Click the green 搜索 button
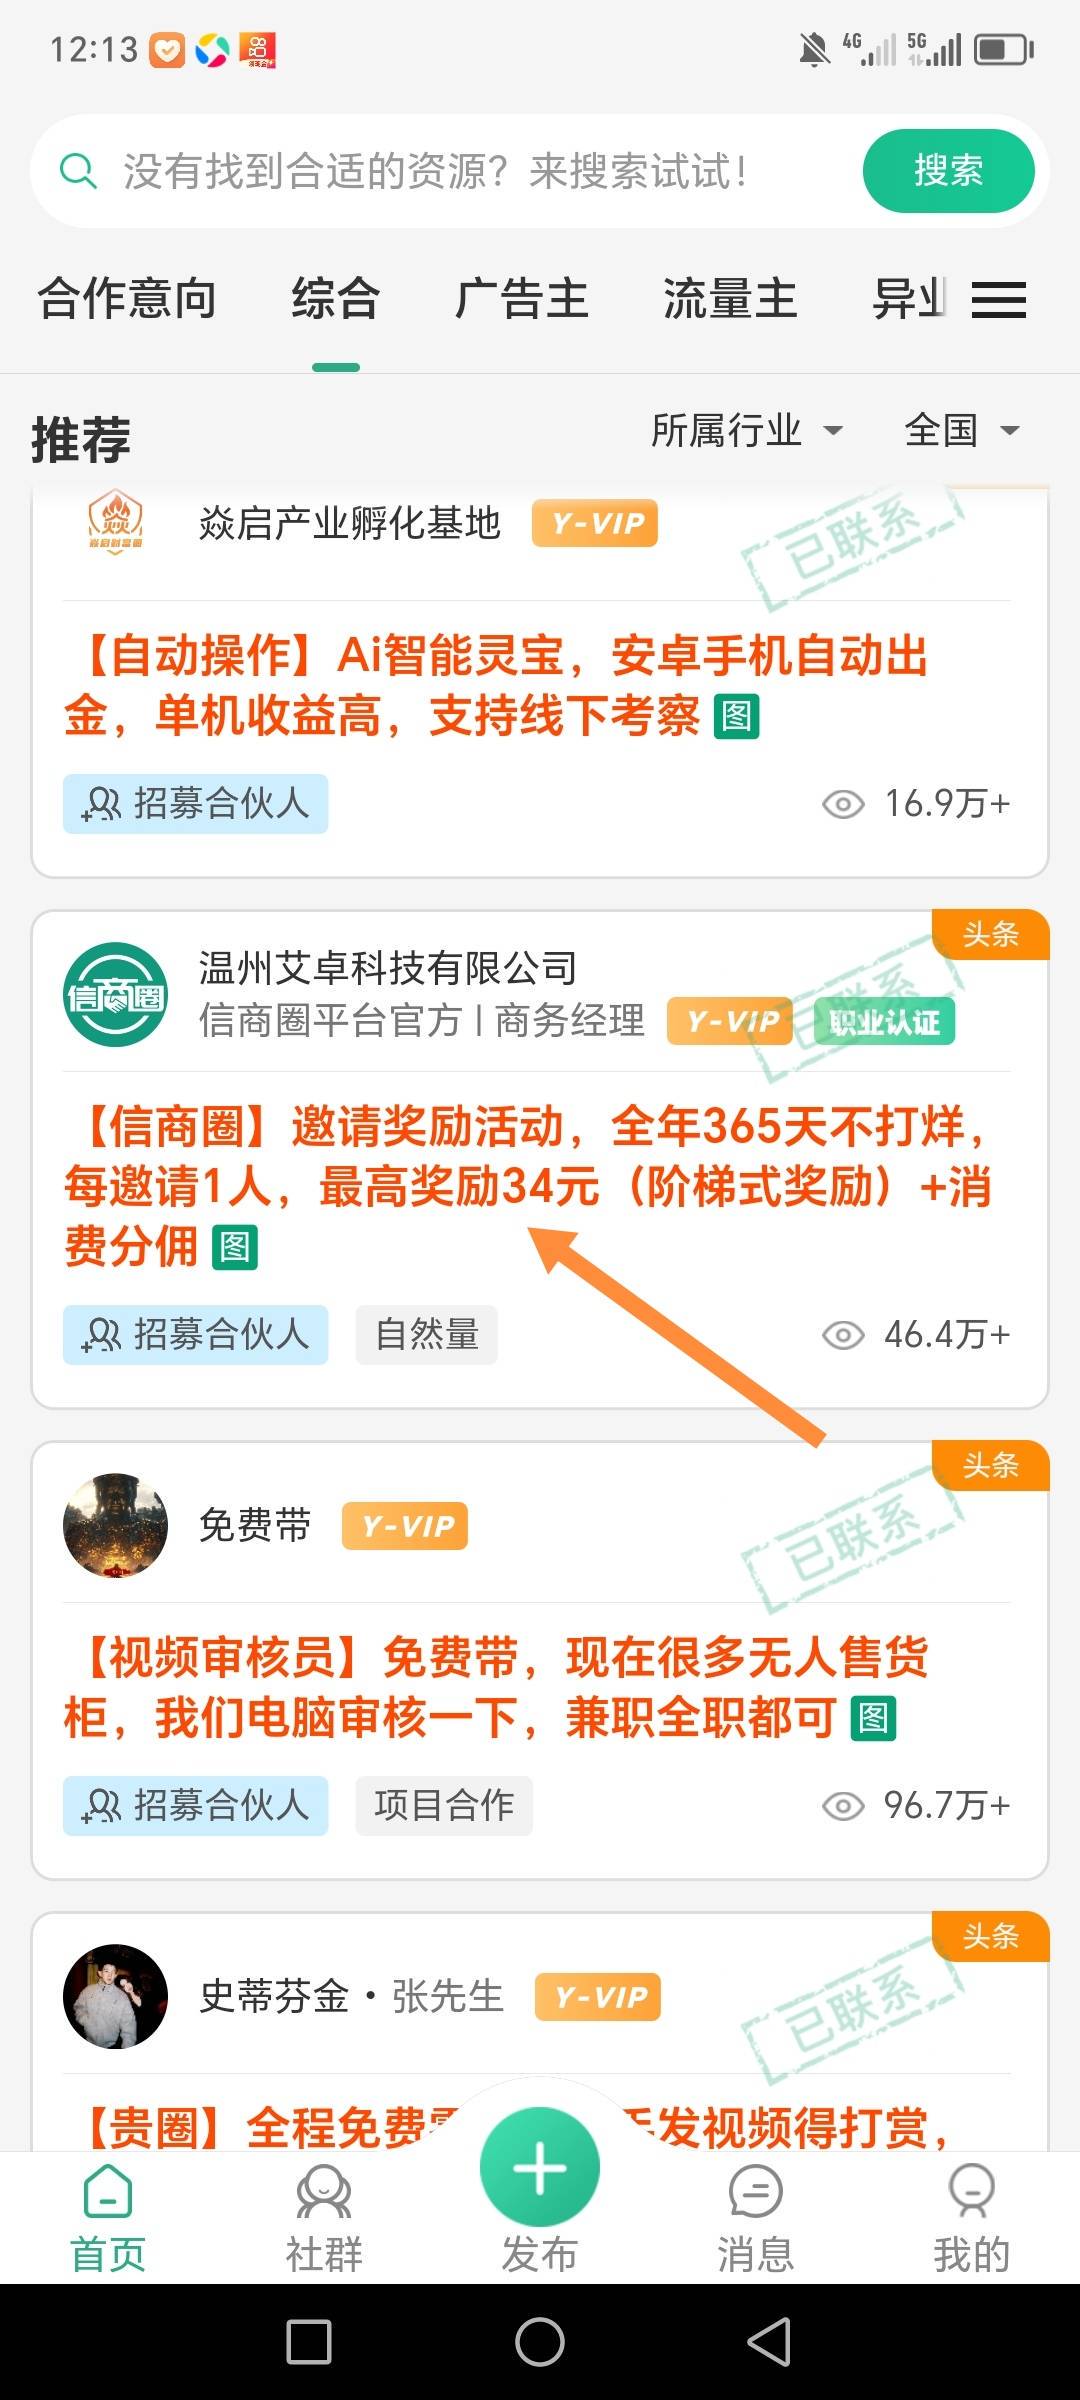Screen dimensions: 1080x2400 (x=948, y=171)
